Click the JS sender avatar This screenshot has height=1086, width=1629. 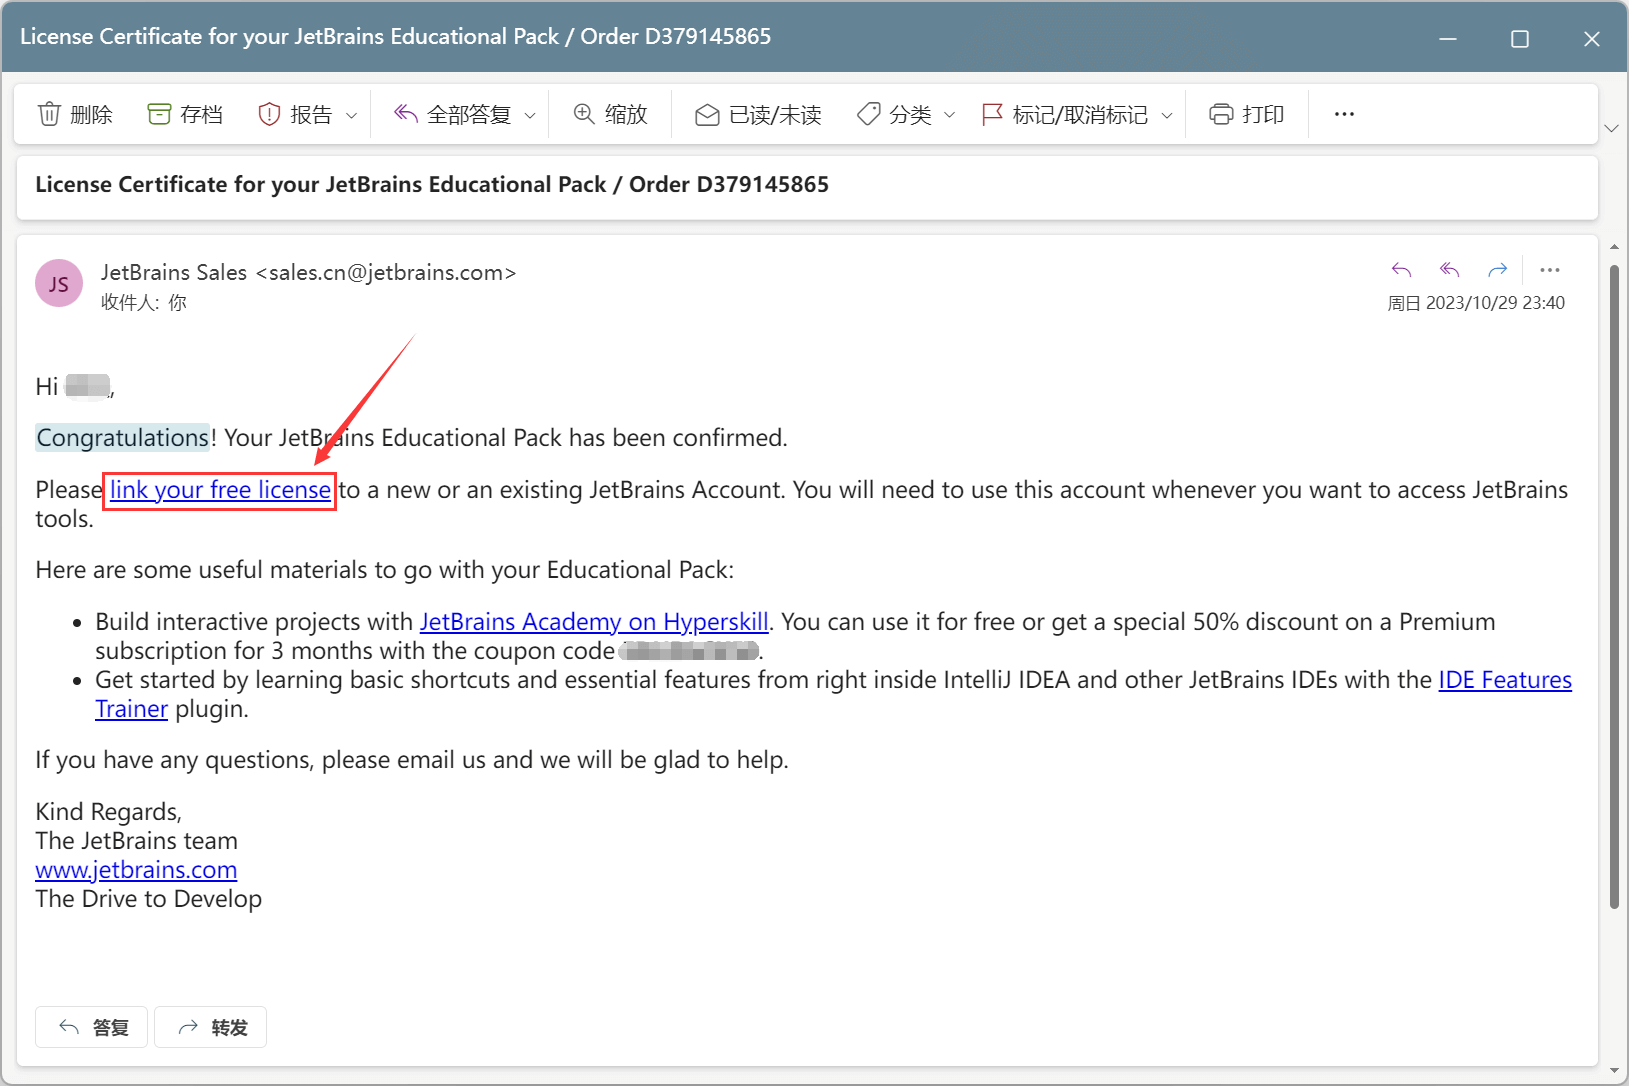pyautogui.click(x=59, y=284)
